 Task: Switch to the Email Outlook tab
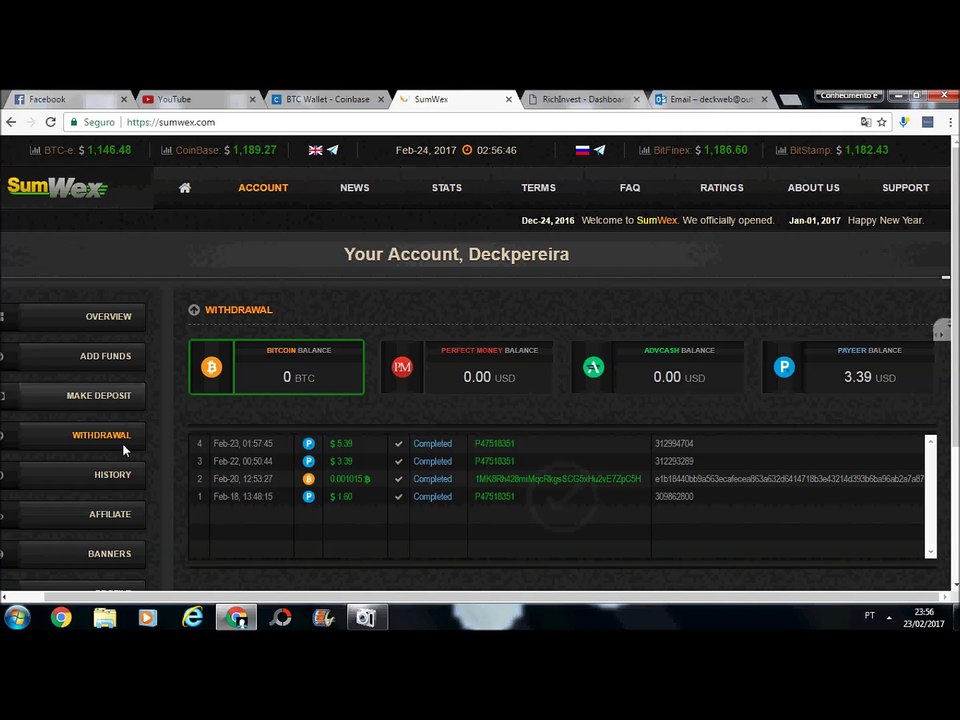point(710,99)
